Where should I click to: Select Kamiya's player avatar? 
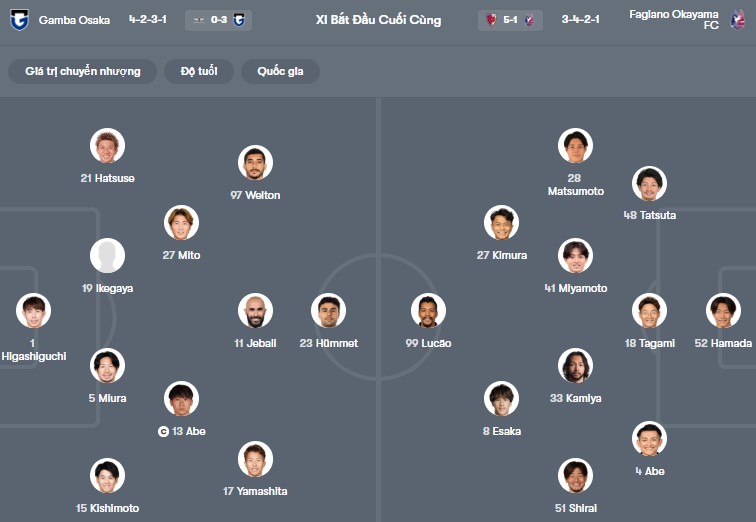pyautogui.click(x=575, y=366)
